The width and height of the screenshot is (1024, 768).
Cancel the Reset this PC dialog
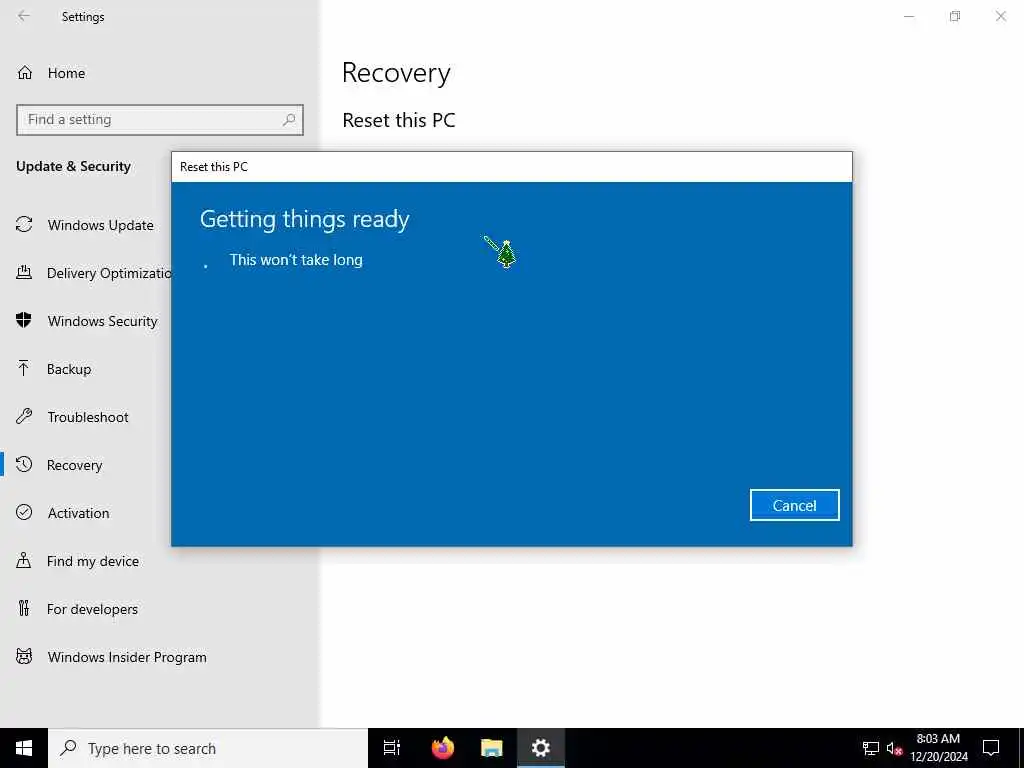(794, 505)
